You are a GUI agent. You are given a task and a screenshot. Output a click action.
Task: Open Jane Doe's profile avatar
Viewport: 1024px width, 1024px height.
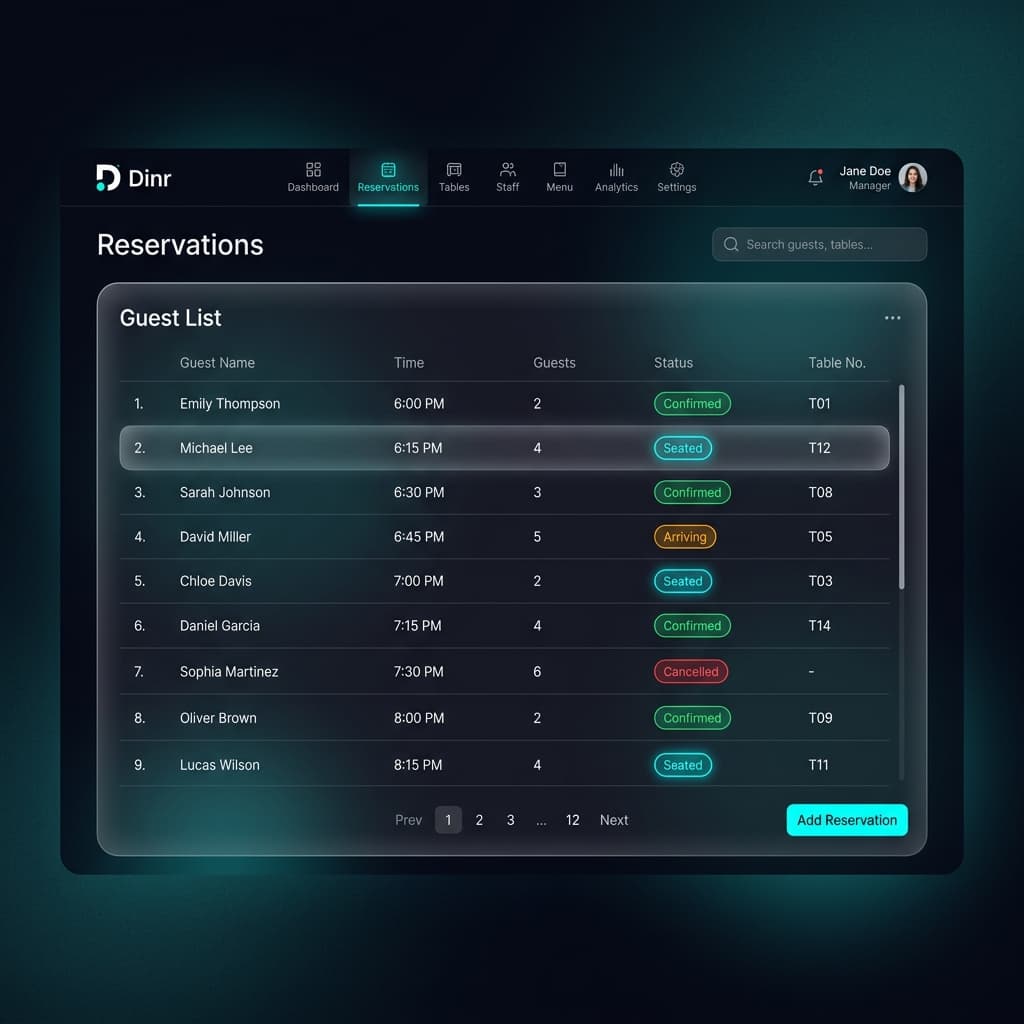[912, 178]
